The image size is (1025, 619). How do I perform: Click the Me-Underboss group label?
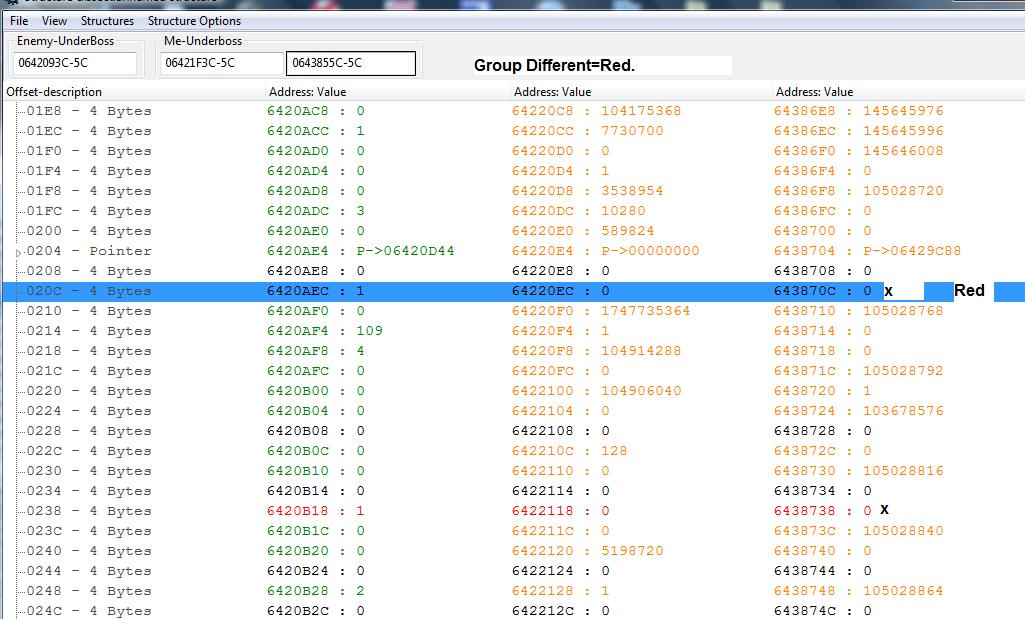point(203,41)
